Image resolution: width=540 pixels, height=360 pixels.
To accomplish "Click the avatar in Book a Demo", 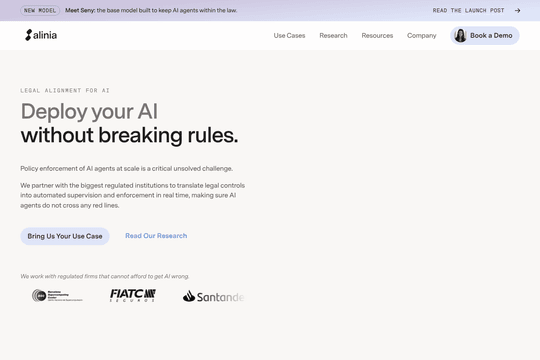I will [460, 35].
